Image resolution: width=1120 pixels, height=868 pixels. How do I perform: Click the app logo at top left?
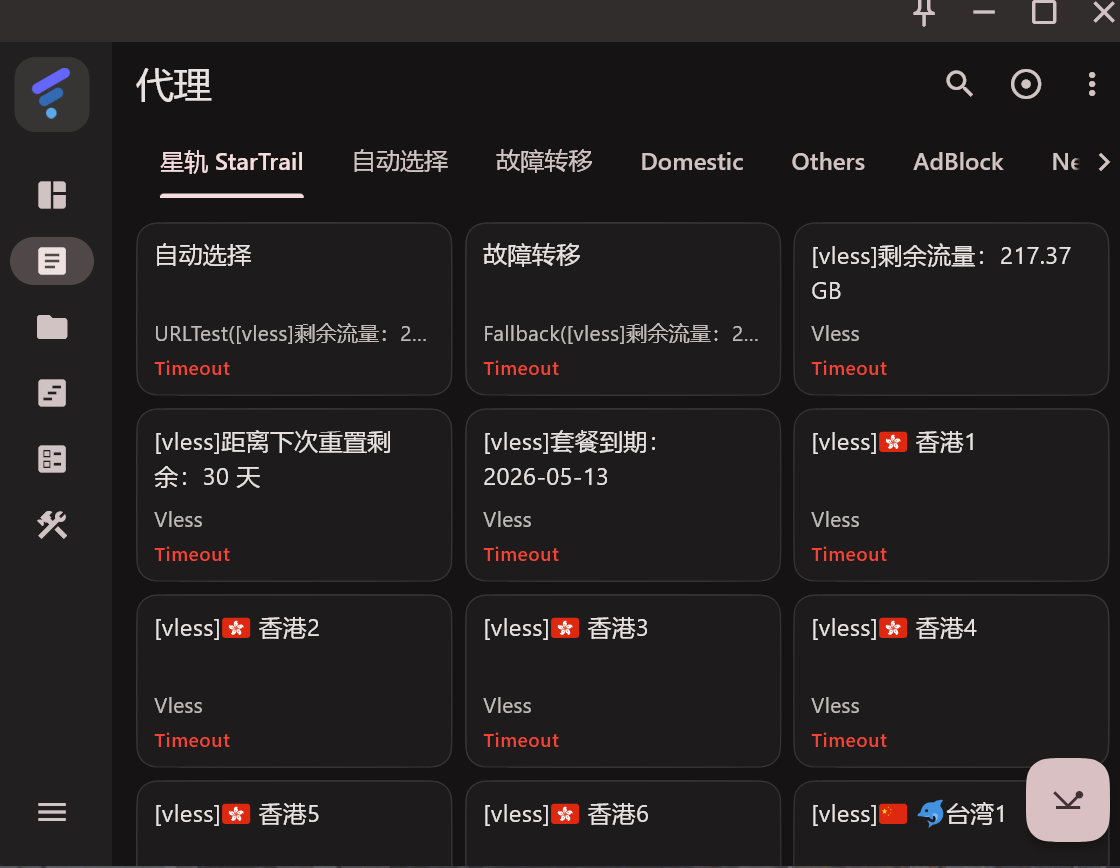tap(52, 94)
